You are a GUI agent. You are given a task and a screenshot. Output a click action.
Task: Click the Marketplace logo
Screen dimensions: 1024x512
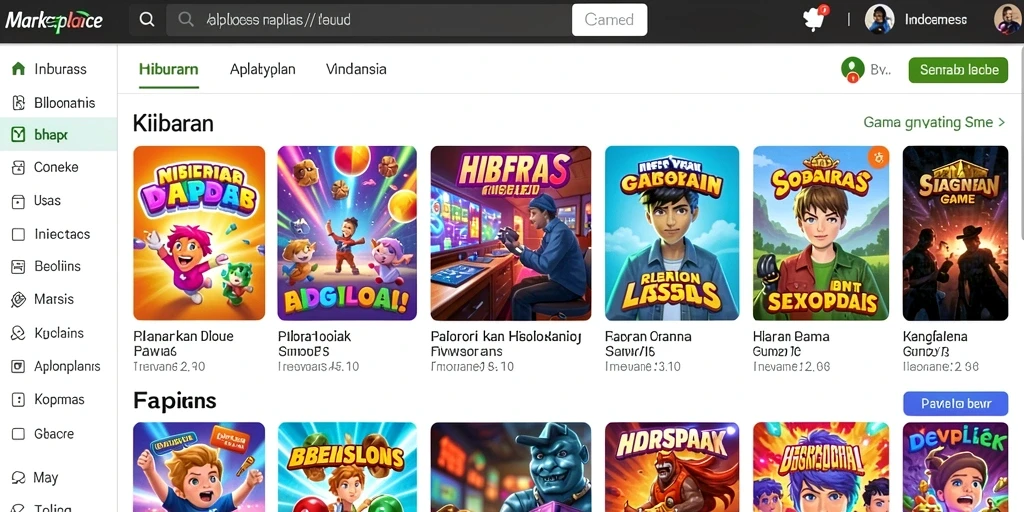(54, 20)
